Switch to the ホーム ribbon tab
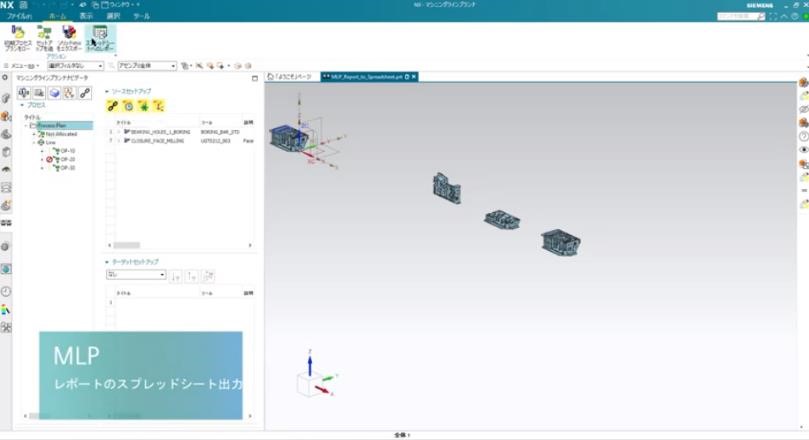Viewport: 809px width, 440px height. pyautogui.click(x=57, y=16)
